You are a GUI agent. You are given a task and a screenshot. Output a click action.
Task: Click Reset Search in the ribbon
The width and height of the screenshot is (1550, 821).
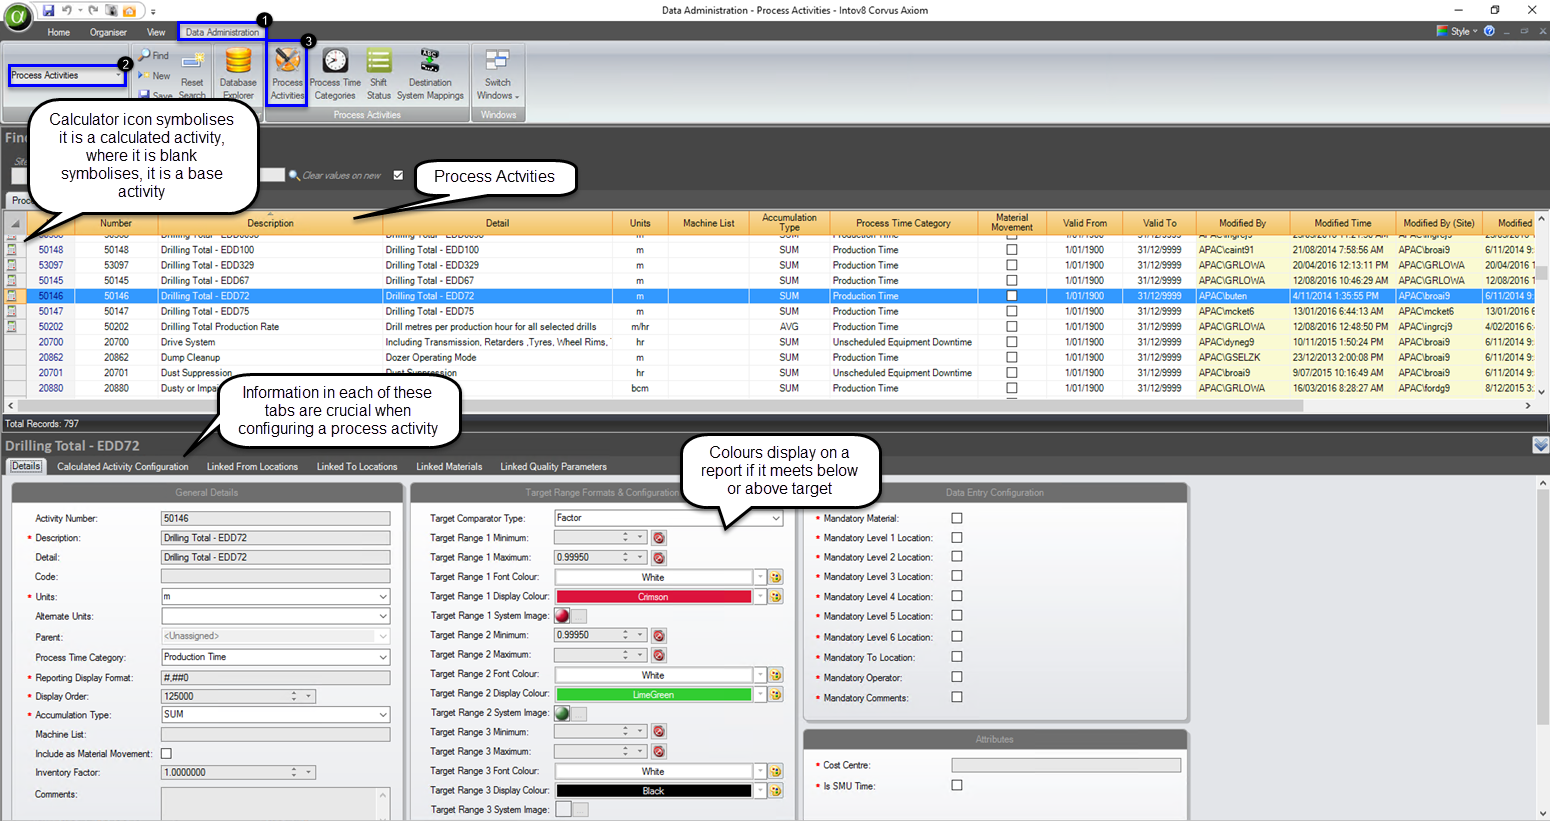192,75
